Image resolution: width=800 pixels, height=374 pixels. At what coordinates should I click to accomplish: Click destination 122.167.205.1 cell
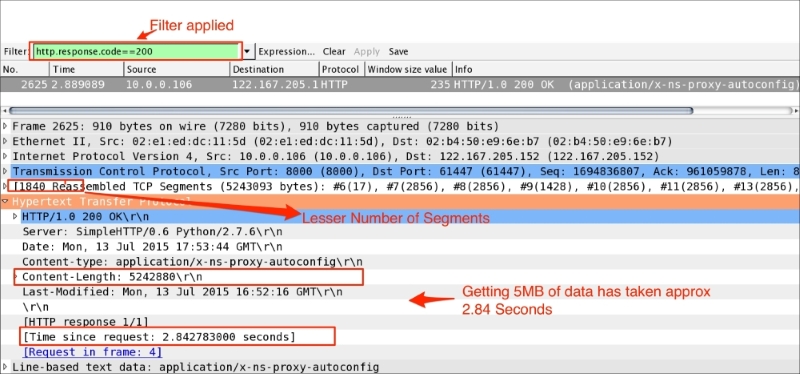pyautogui.click(x=274, y=84)
